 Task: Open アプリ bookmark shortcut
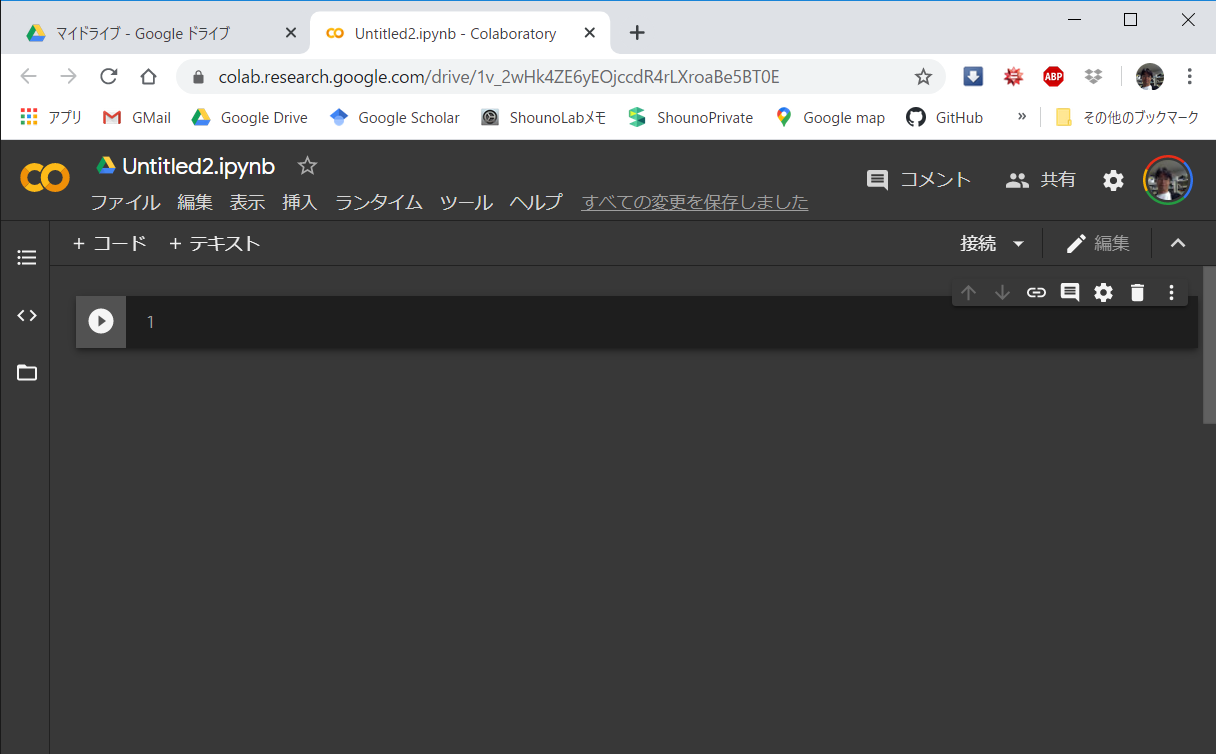point(52,117)
